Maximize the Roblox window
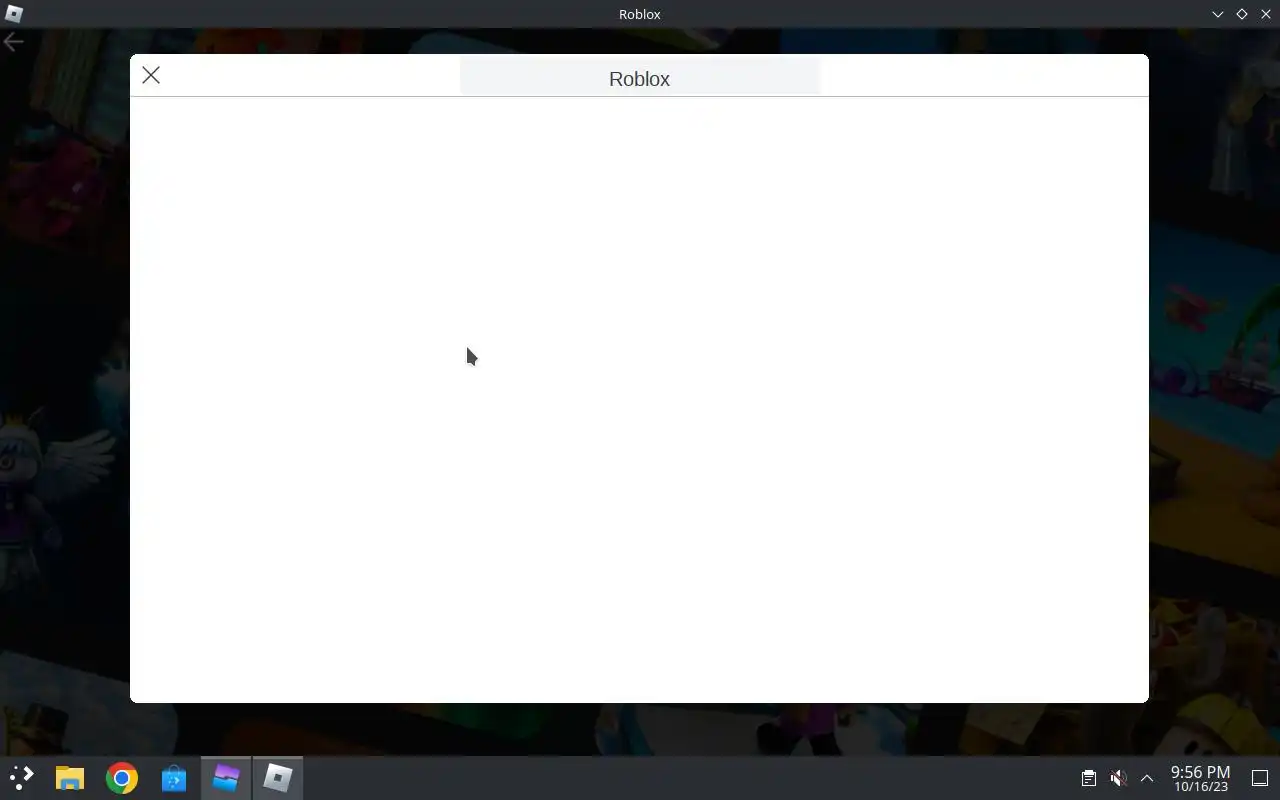The image size is (1280, 800). [1241, 14]
